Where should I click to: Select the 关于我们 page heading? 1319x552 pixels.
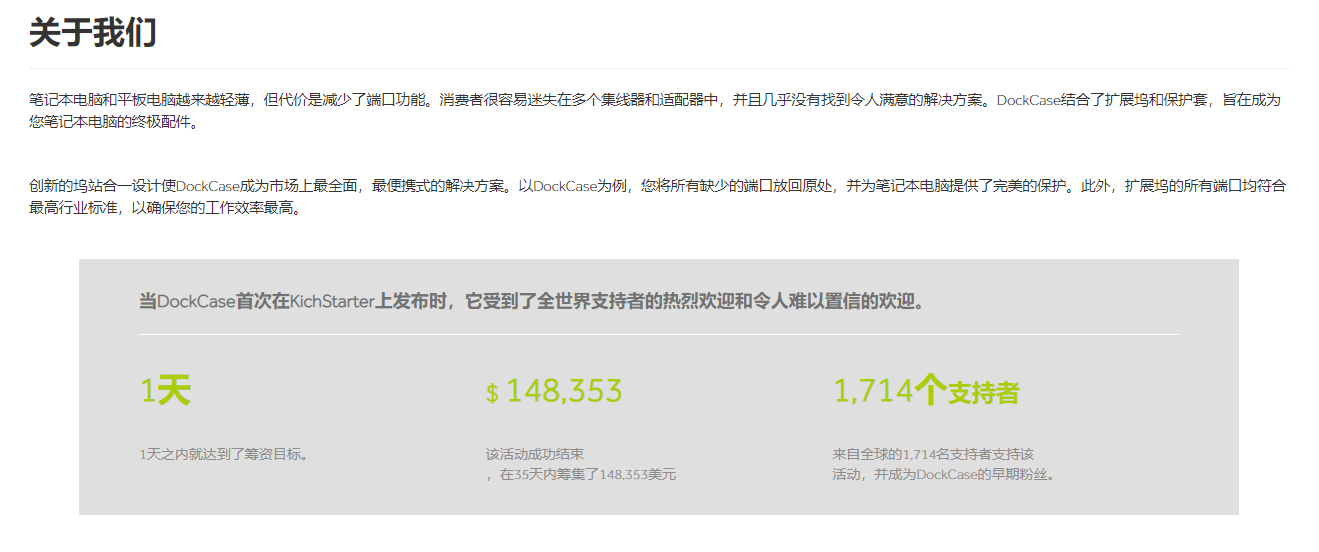[x=93, y=32]
